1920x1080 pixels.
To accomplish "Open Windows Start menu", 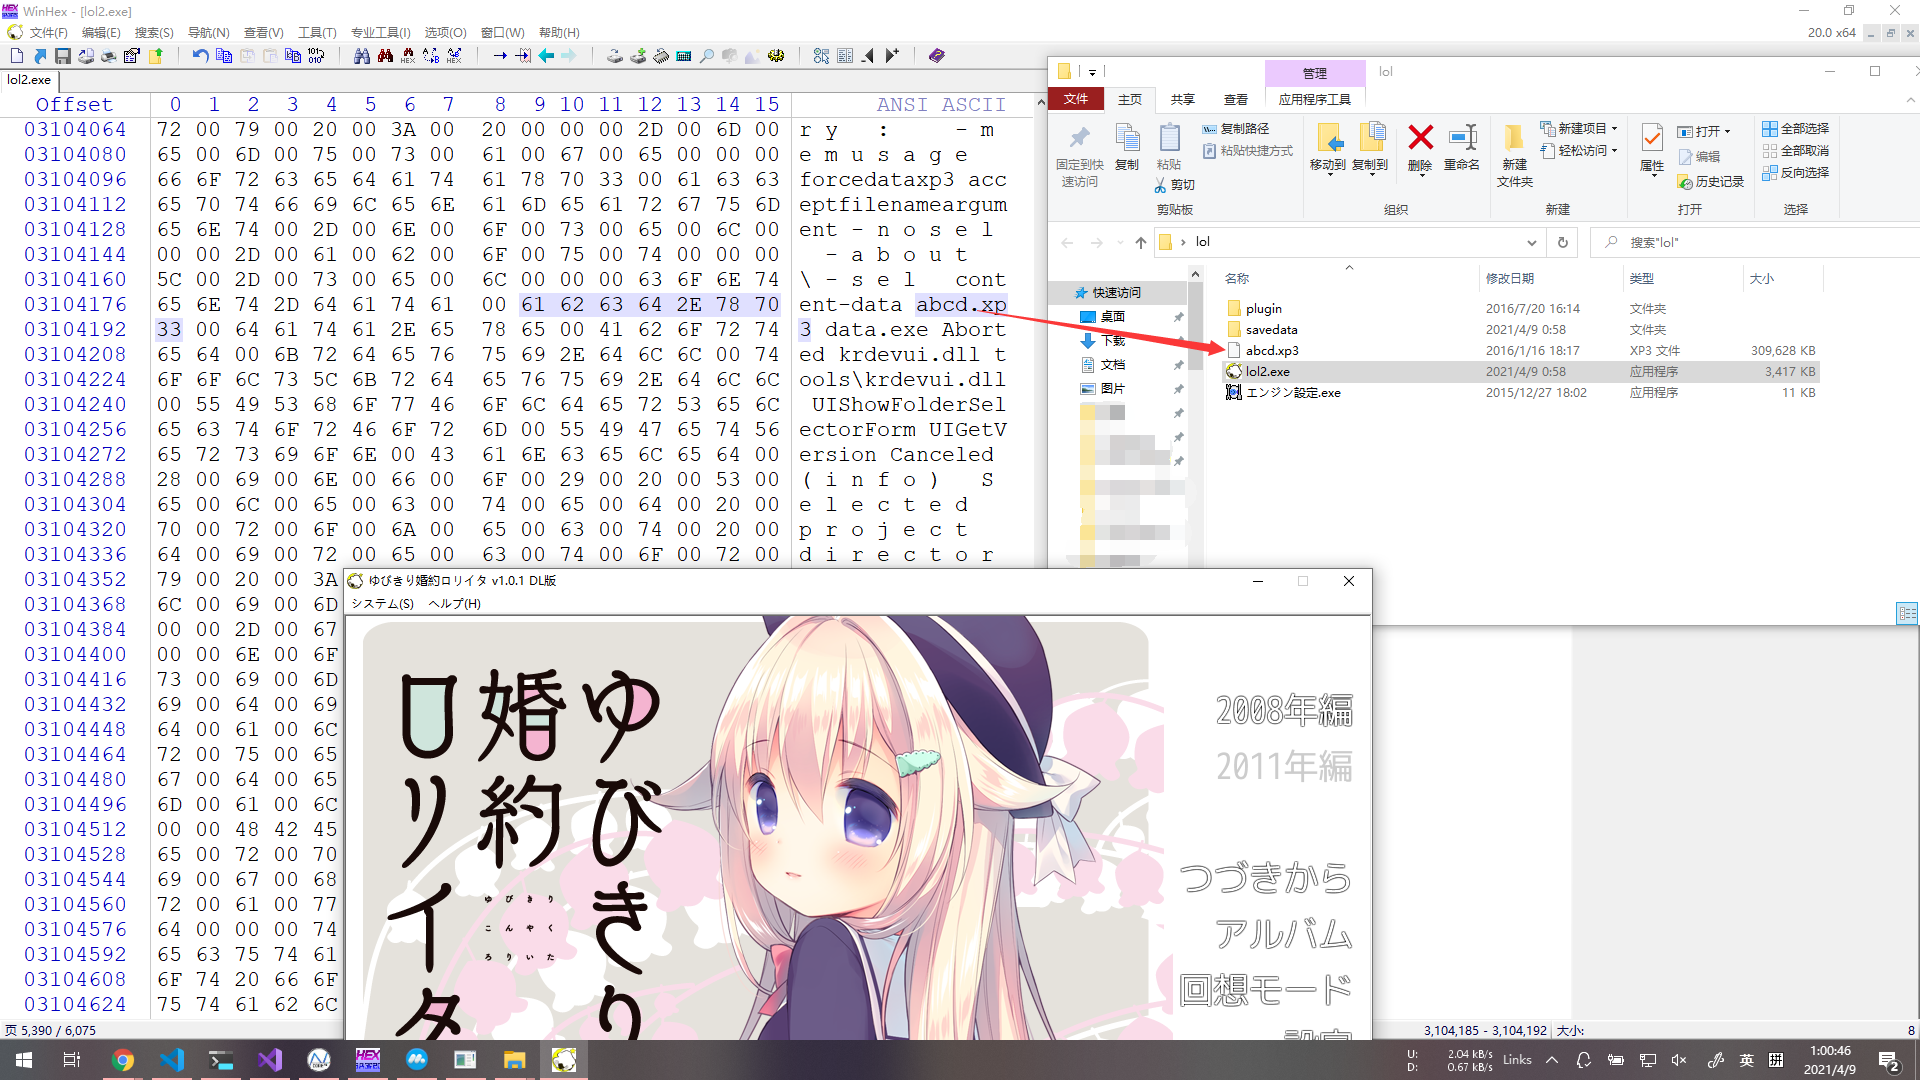I will point(24,1060).
